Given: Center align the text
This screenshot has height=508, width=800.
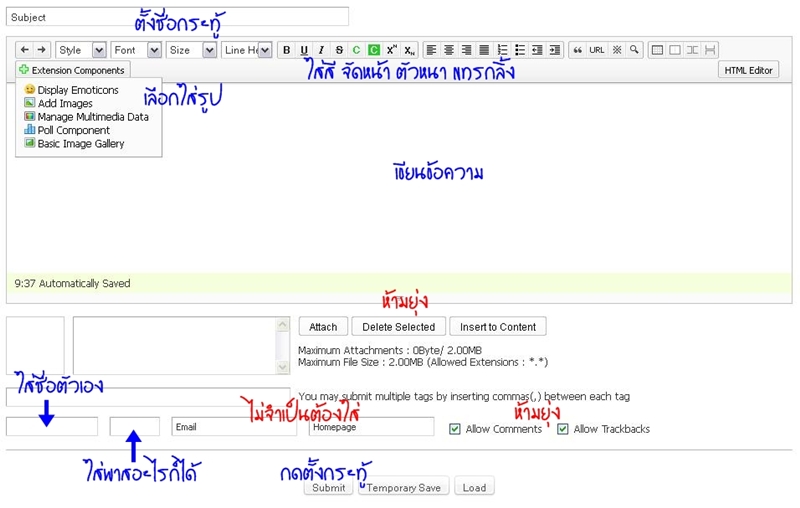Looking at the screenshot, I should point(449,50).
